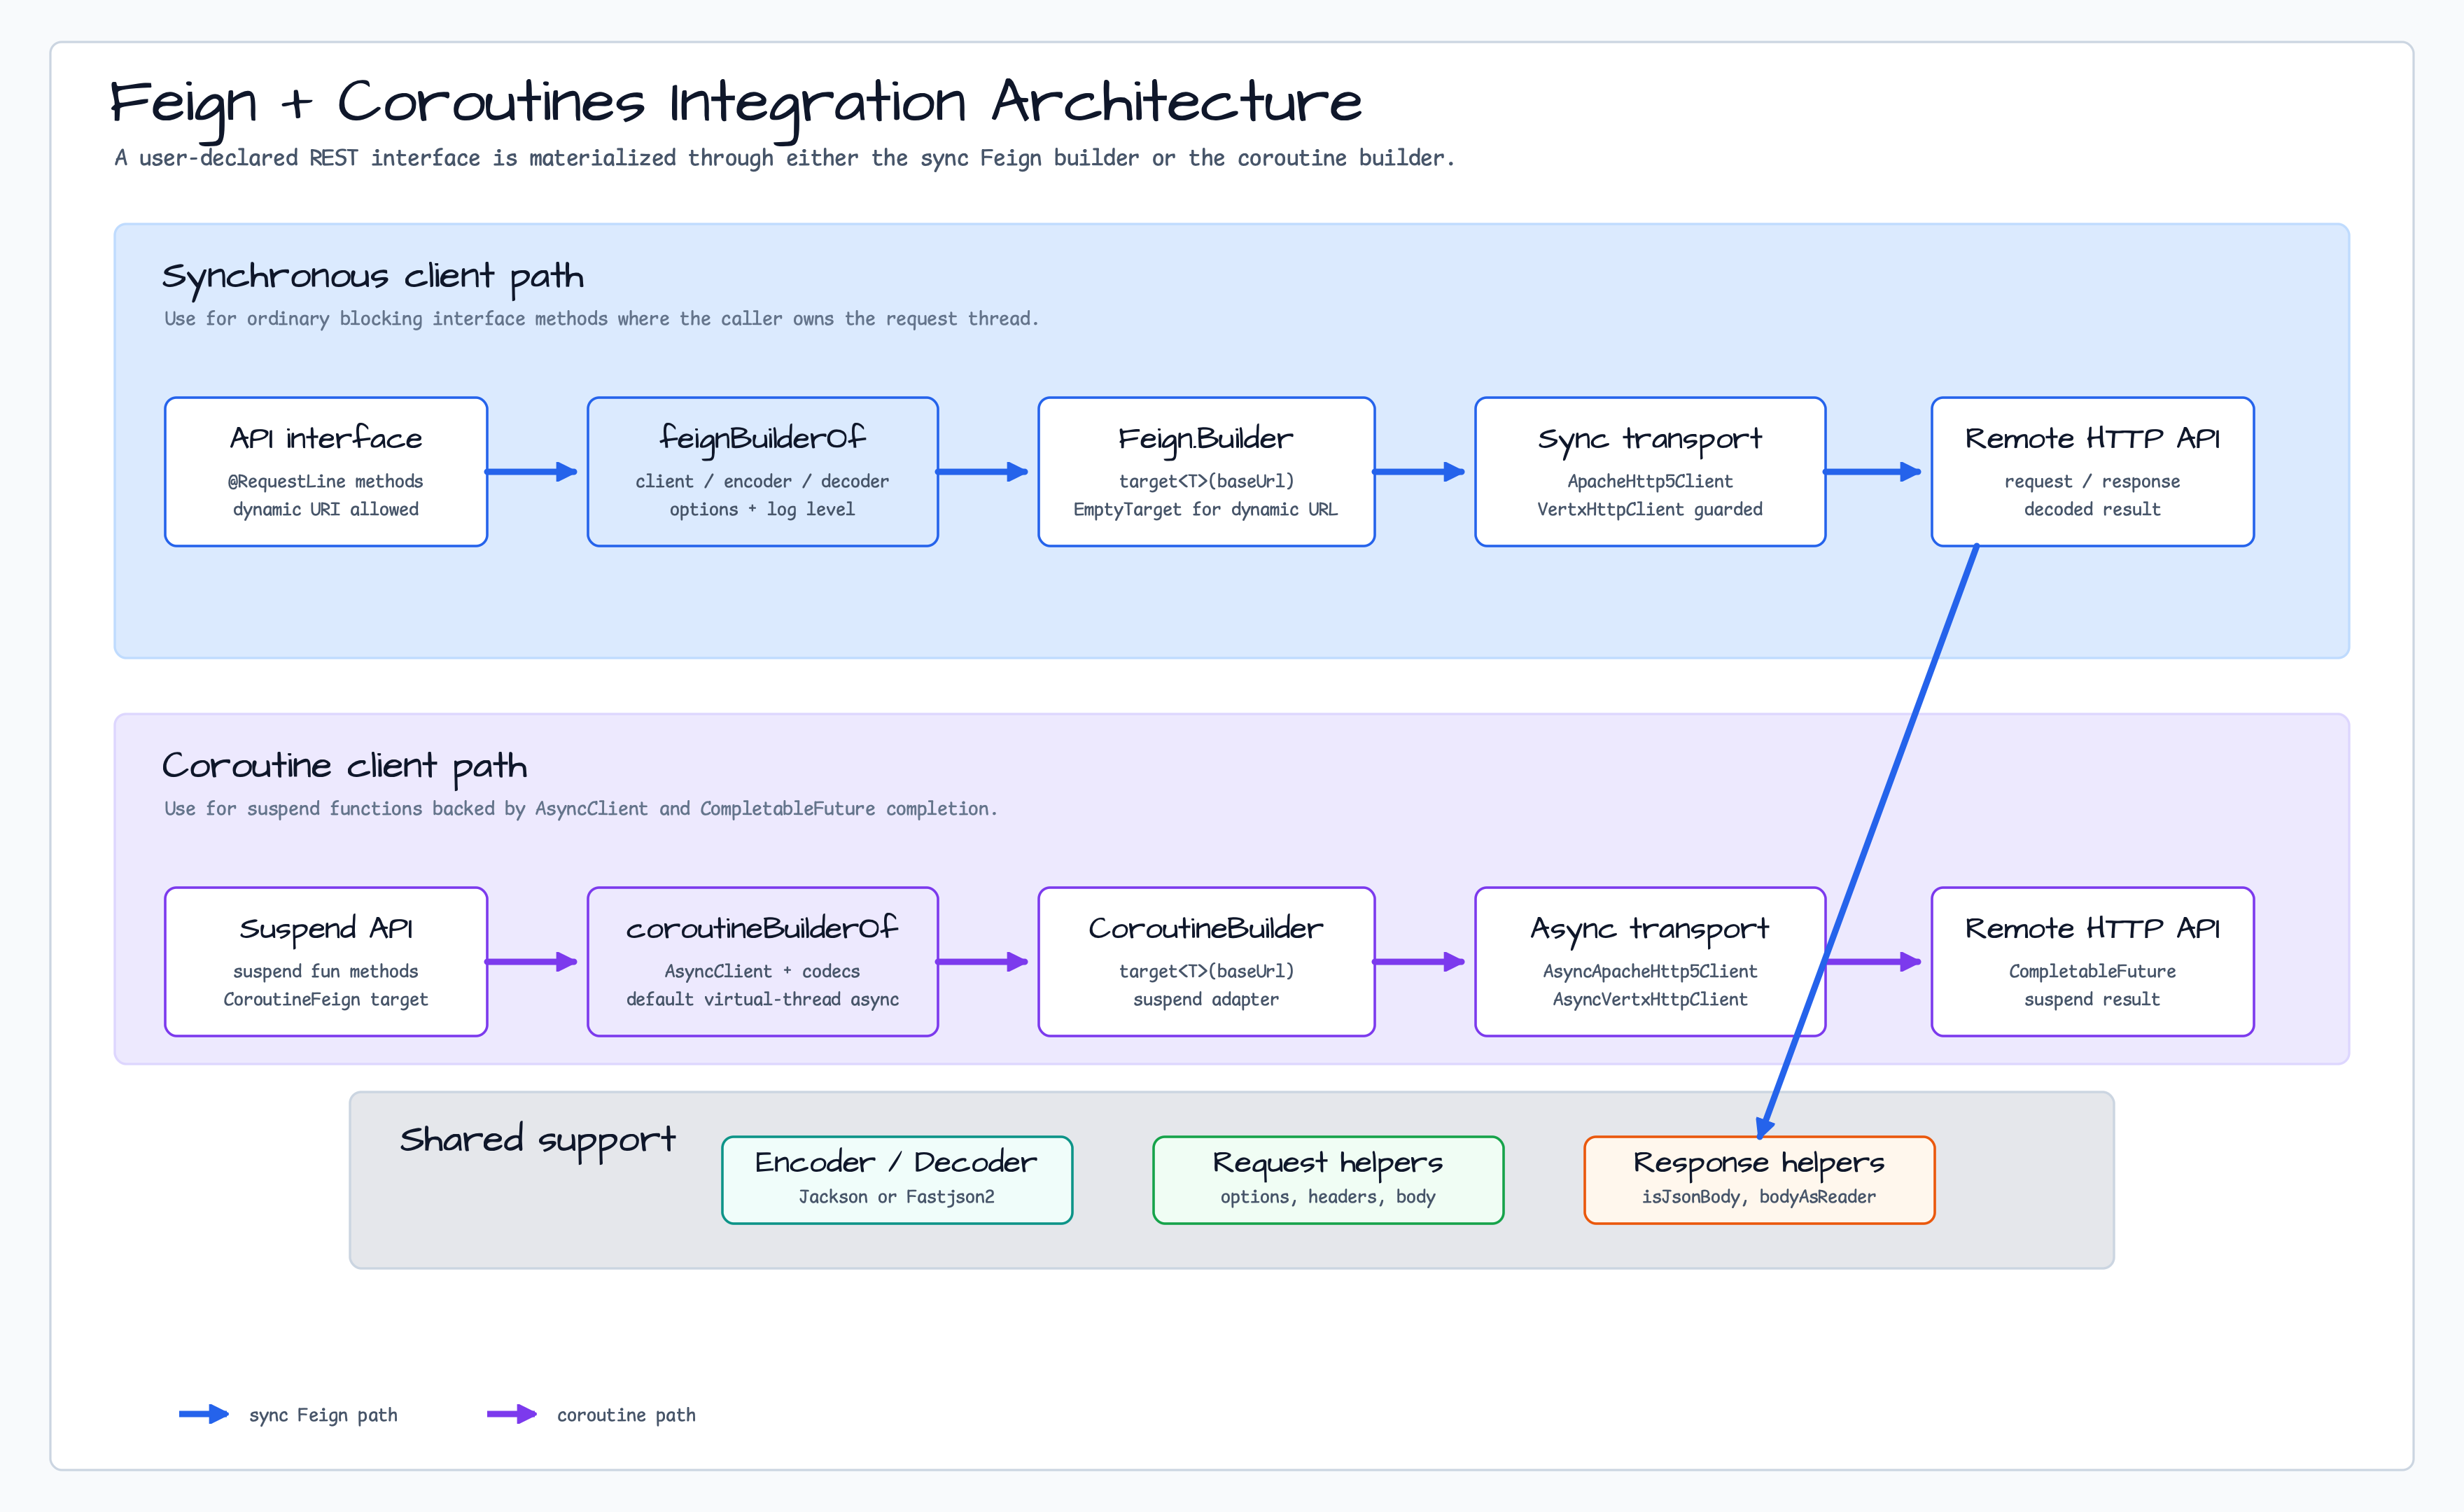This screenshot has height=1512, width=2464.
Task: Click the subtitle about user-declared REST interface
Action: (785, 158)
